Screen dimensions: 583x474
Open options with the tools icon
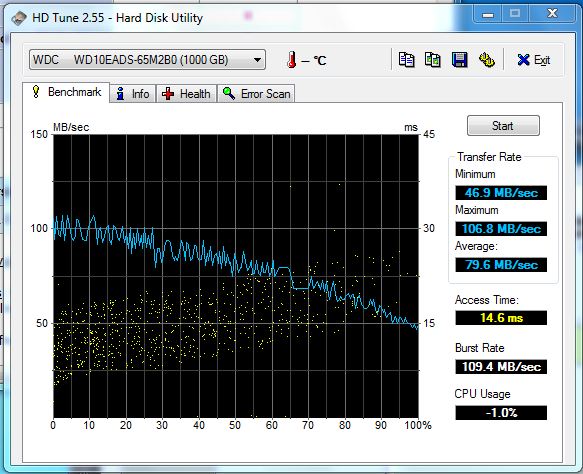click(x=487, y=59)
